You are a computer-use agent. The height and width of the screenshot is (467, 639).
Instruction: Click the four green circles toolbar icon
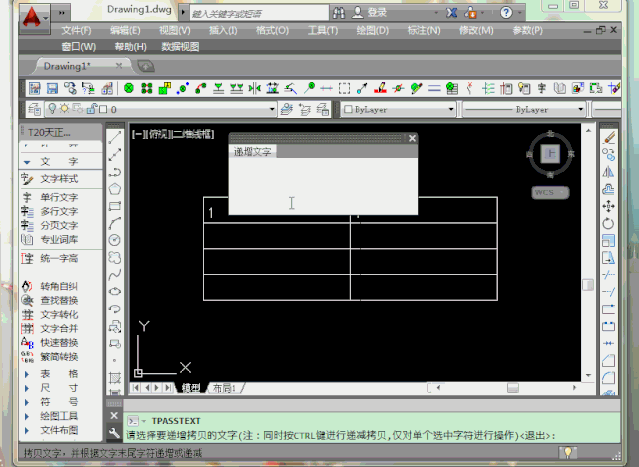tap(147, 88)
